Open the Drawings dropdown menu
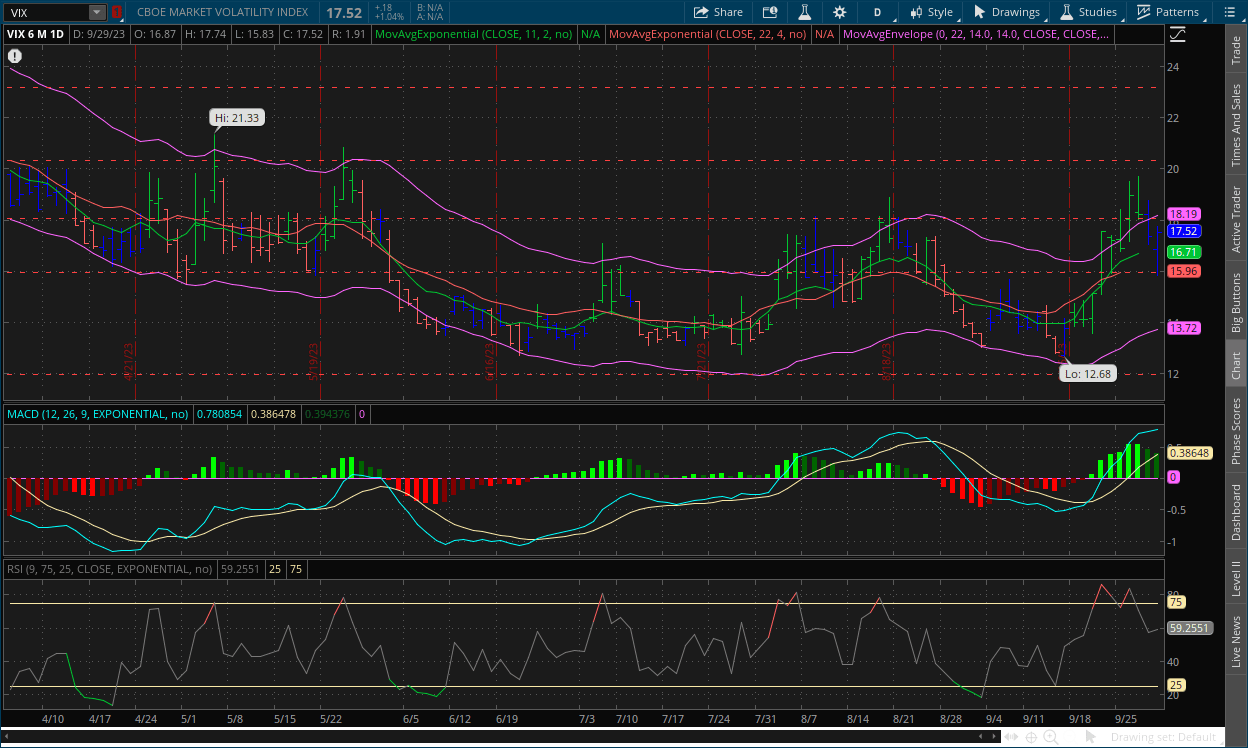The image size is (1248, 748). [x=1007, y=12]
